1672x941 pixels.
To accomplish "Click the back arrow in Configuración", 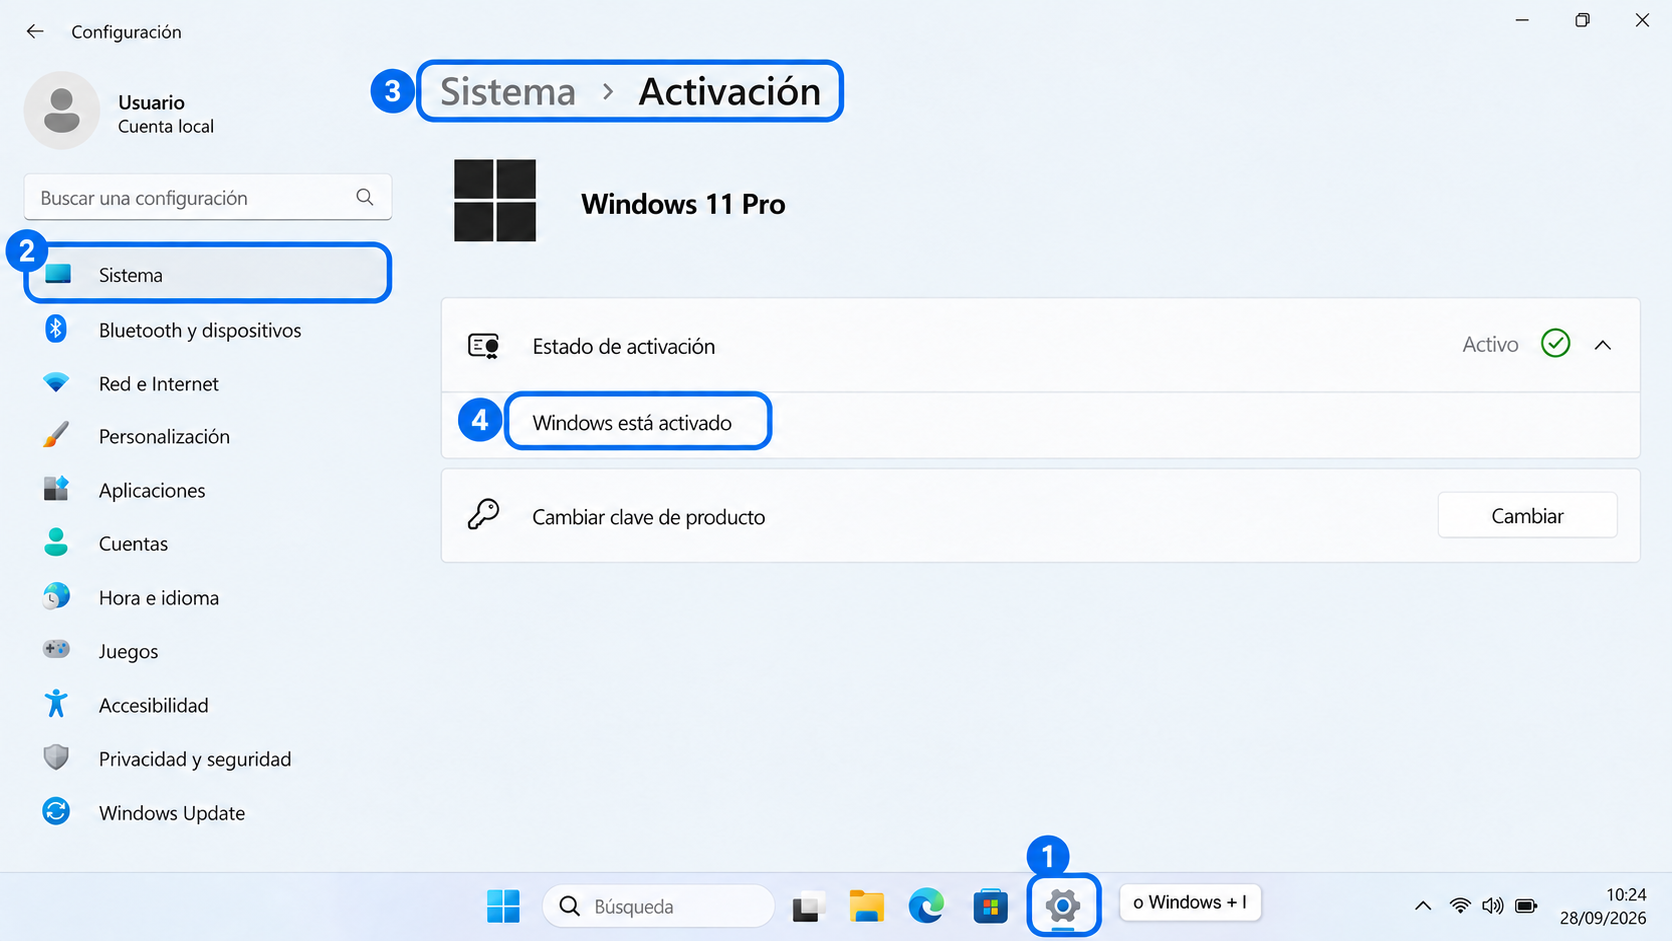I will [x=35, y=31].
